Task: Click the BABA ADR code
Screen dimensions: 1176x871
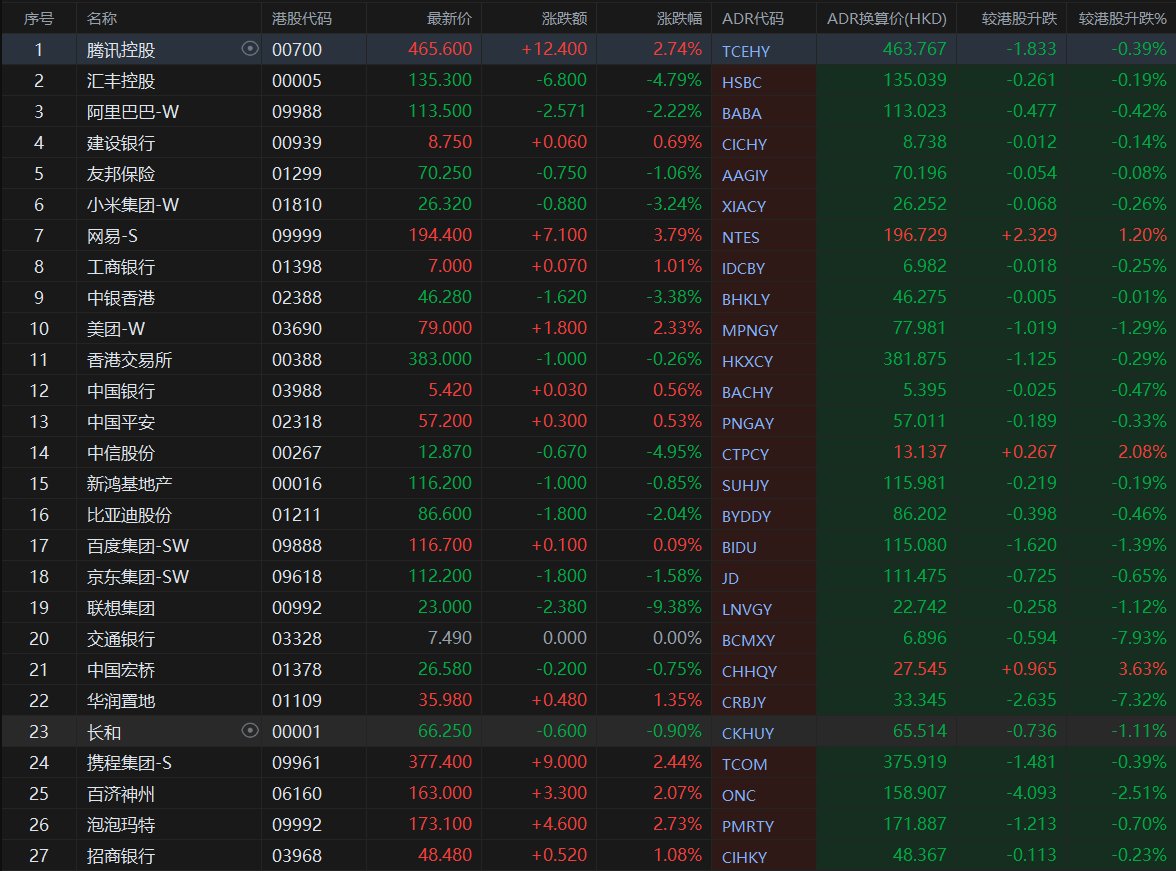Action: click(741, 113)
